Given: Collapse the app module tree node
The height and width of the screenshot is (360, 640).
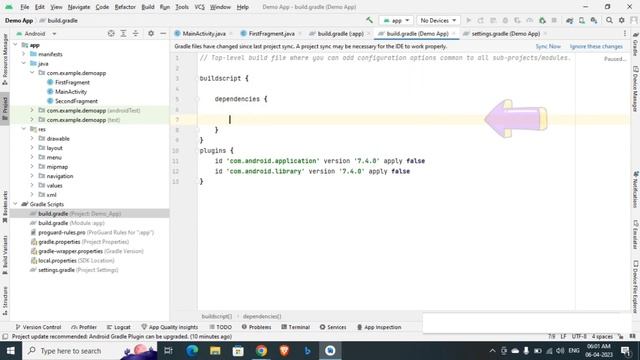Looking at the screenshot, I should (x=16, y=44).
